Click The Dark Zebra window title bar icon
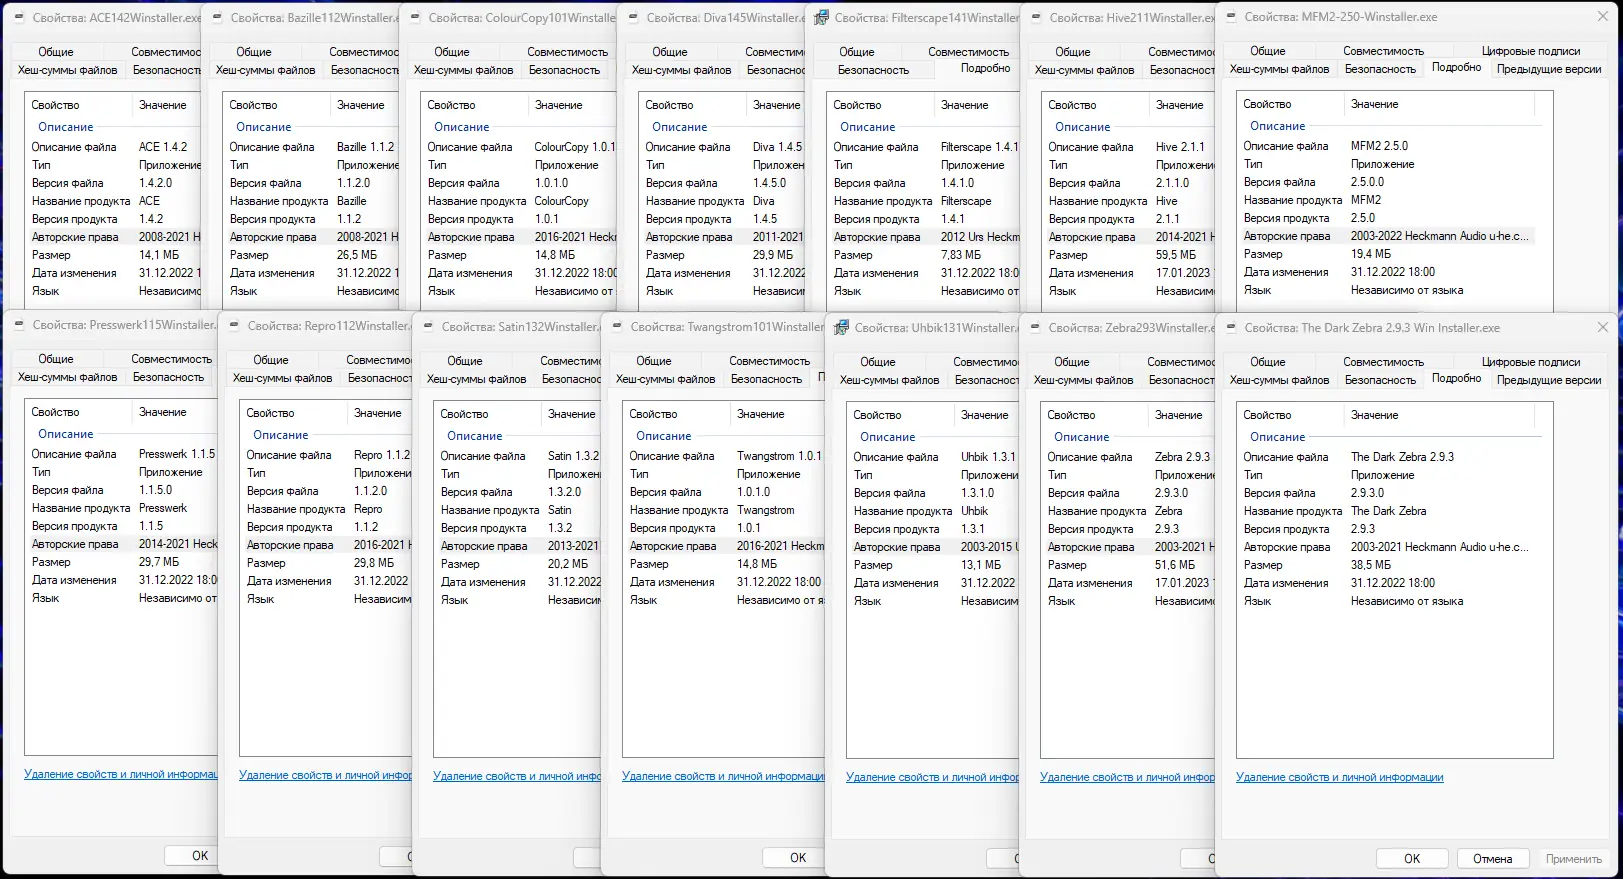The image size is (1623, 879). 1231,328
